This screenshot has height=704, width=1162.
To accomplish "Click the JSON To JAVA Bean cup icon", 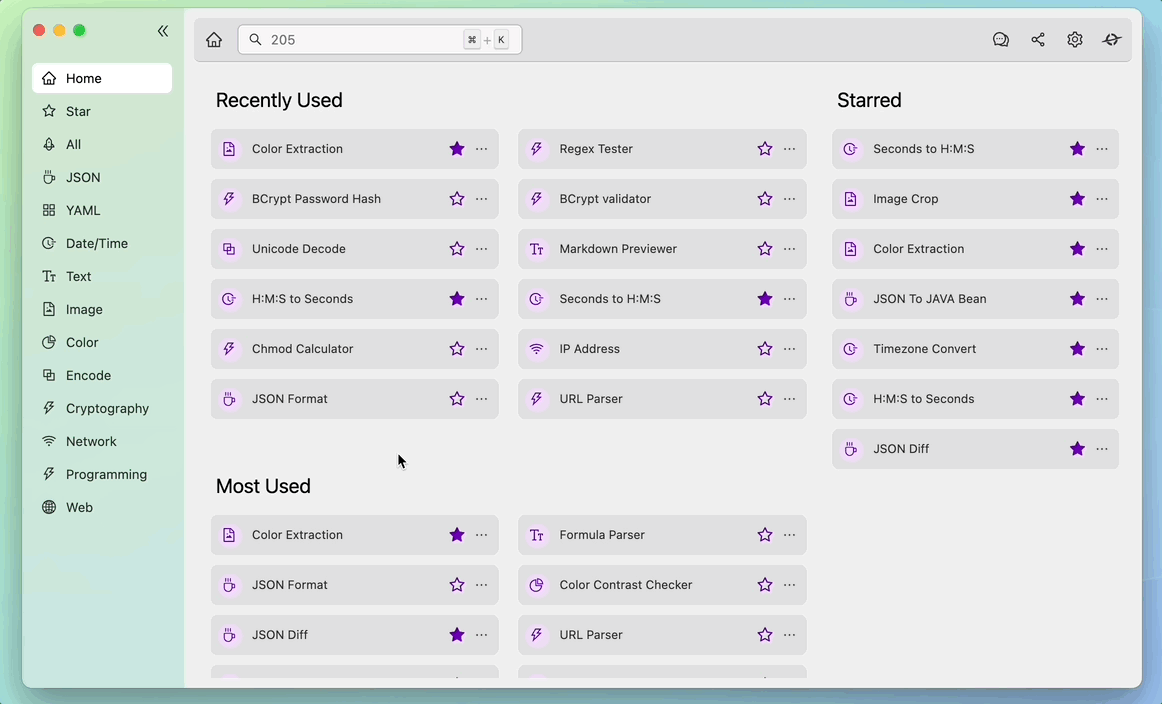I will pos(850,299).
